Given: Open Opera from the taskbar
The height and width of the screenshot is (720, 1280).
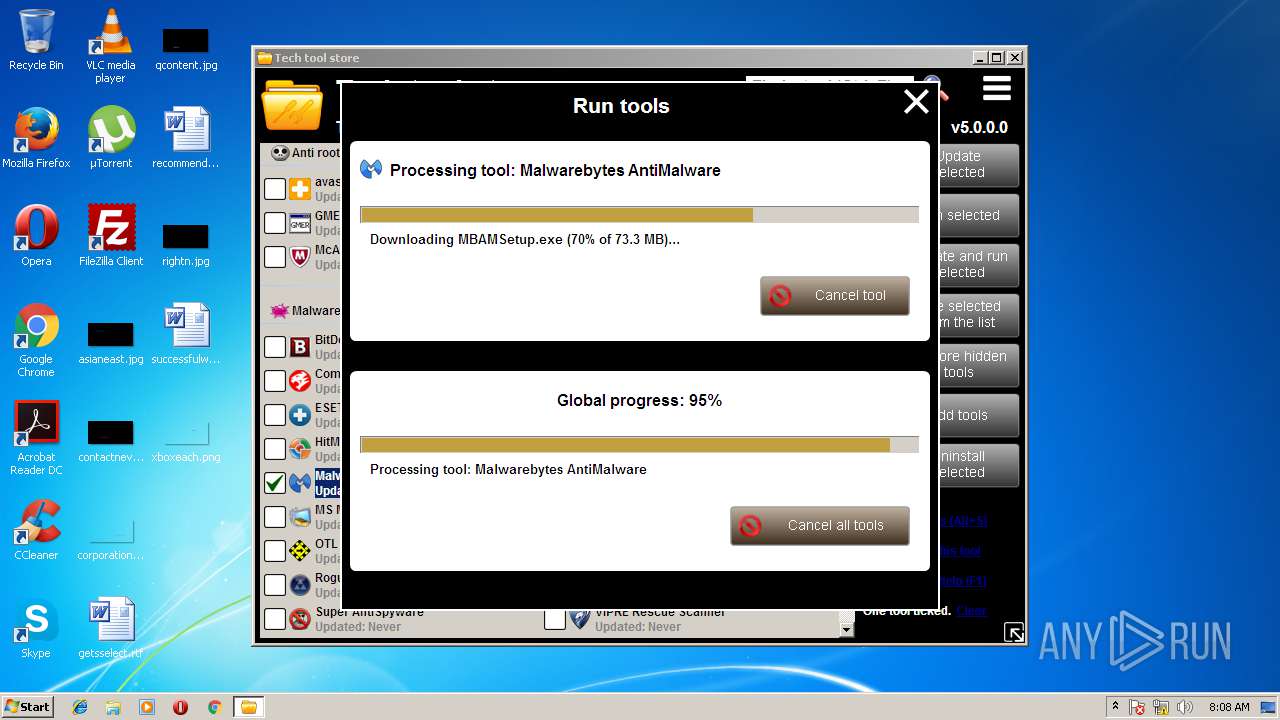Looking at the screenshot, I should point(180,707).
